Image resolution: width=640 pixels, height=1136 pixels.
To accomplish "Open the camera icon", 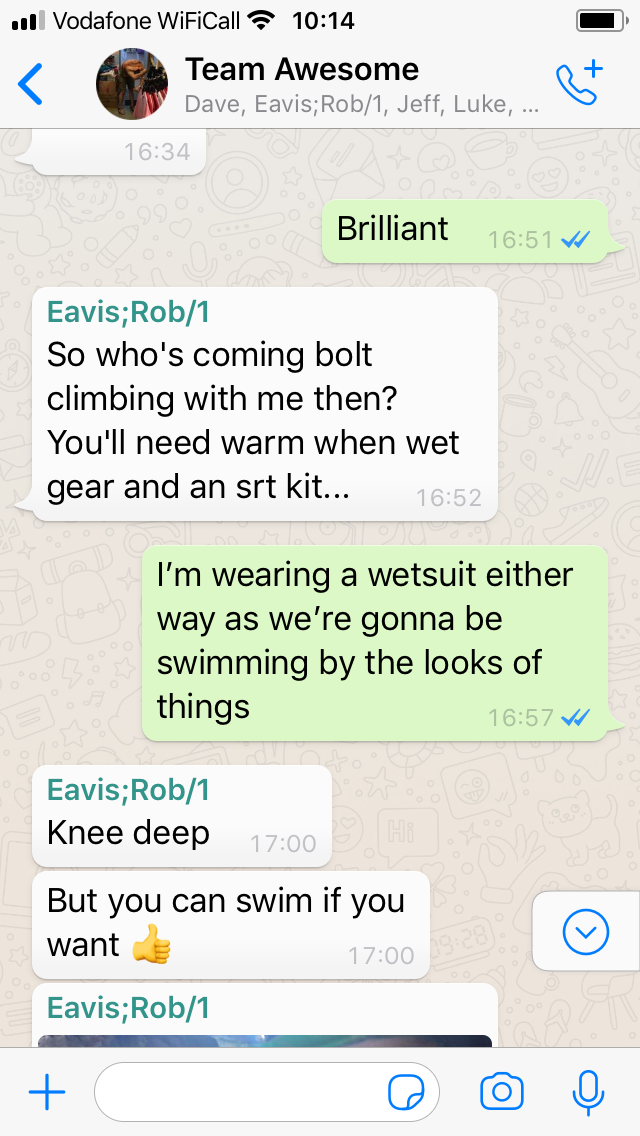I will tap(502, 1092).
